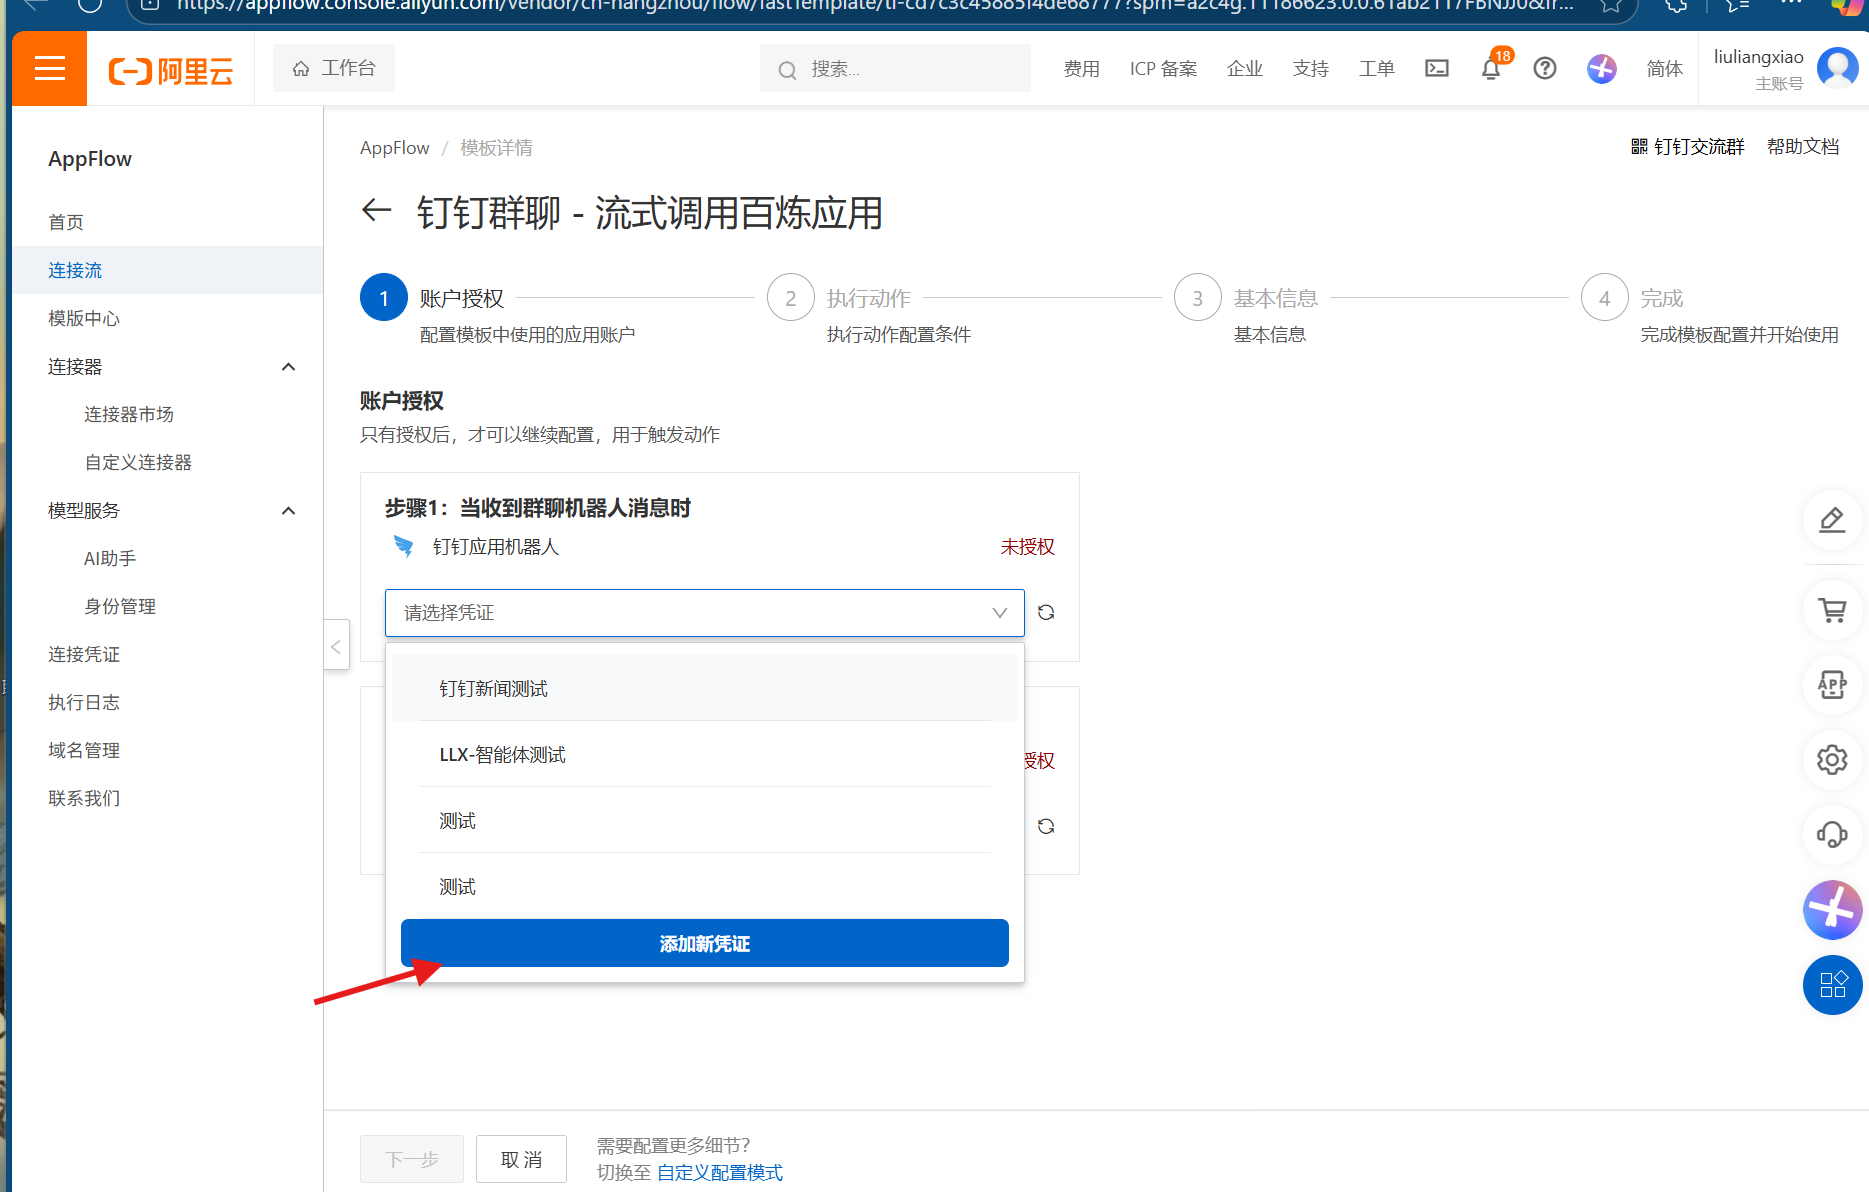Select 钉钉新闻测试 credential option
Image resolution: width=1869 pixels, height=1192 pixels.
click(705, 688)
